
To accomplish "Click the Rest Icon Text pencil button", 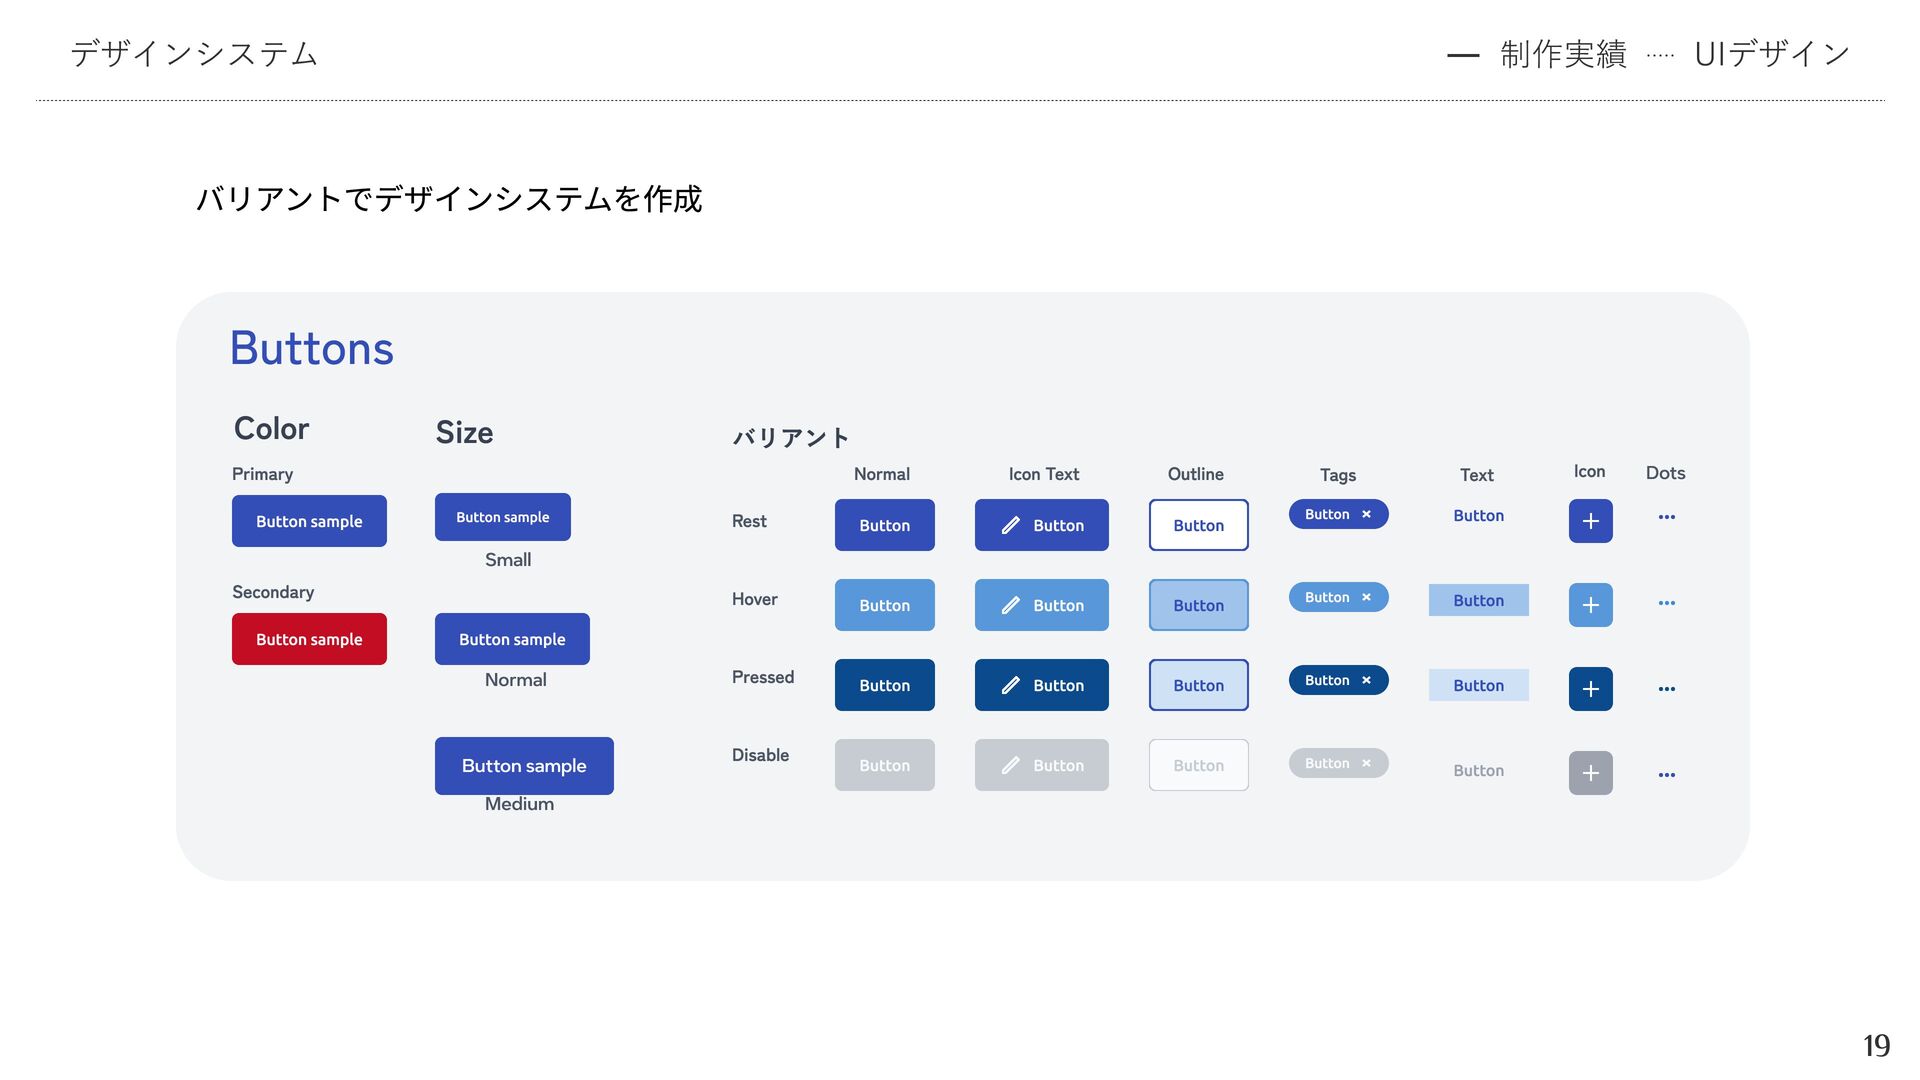I will click(1041, 525).
